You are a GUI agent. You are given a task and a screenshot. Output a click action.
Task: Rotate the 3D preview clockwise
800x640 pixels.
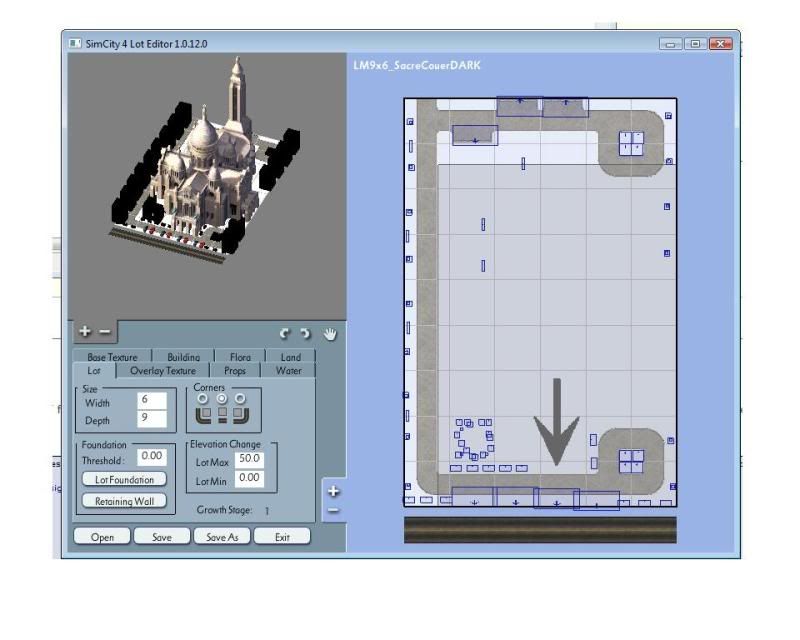[x=305, y=334]
